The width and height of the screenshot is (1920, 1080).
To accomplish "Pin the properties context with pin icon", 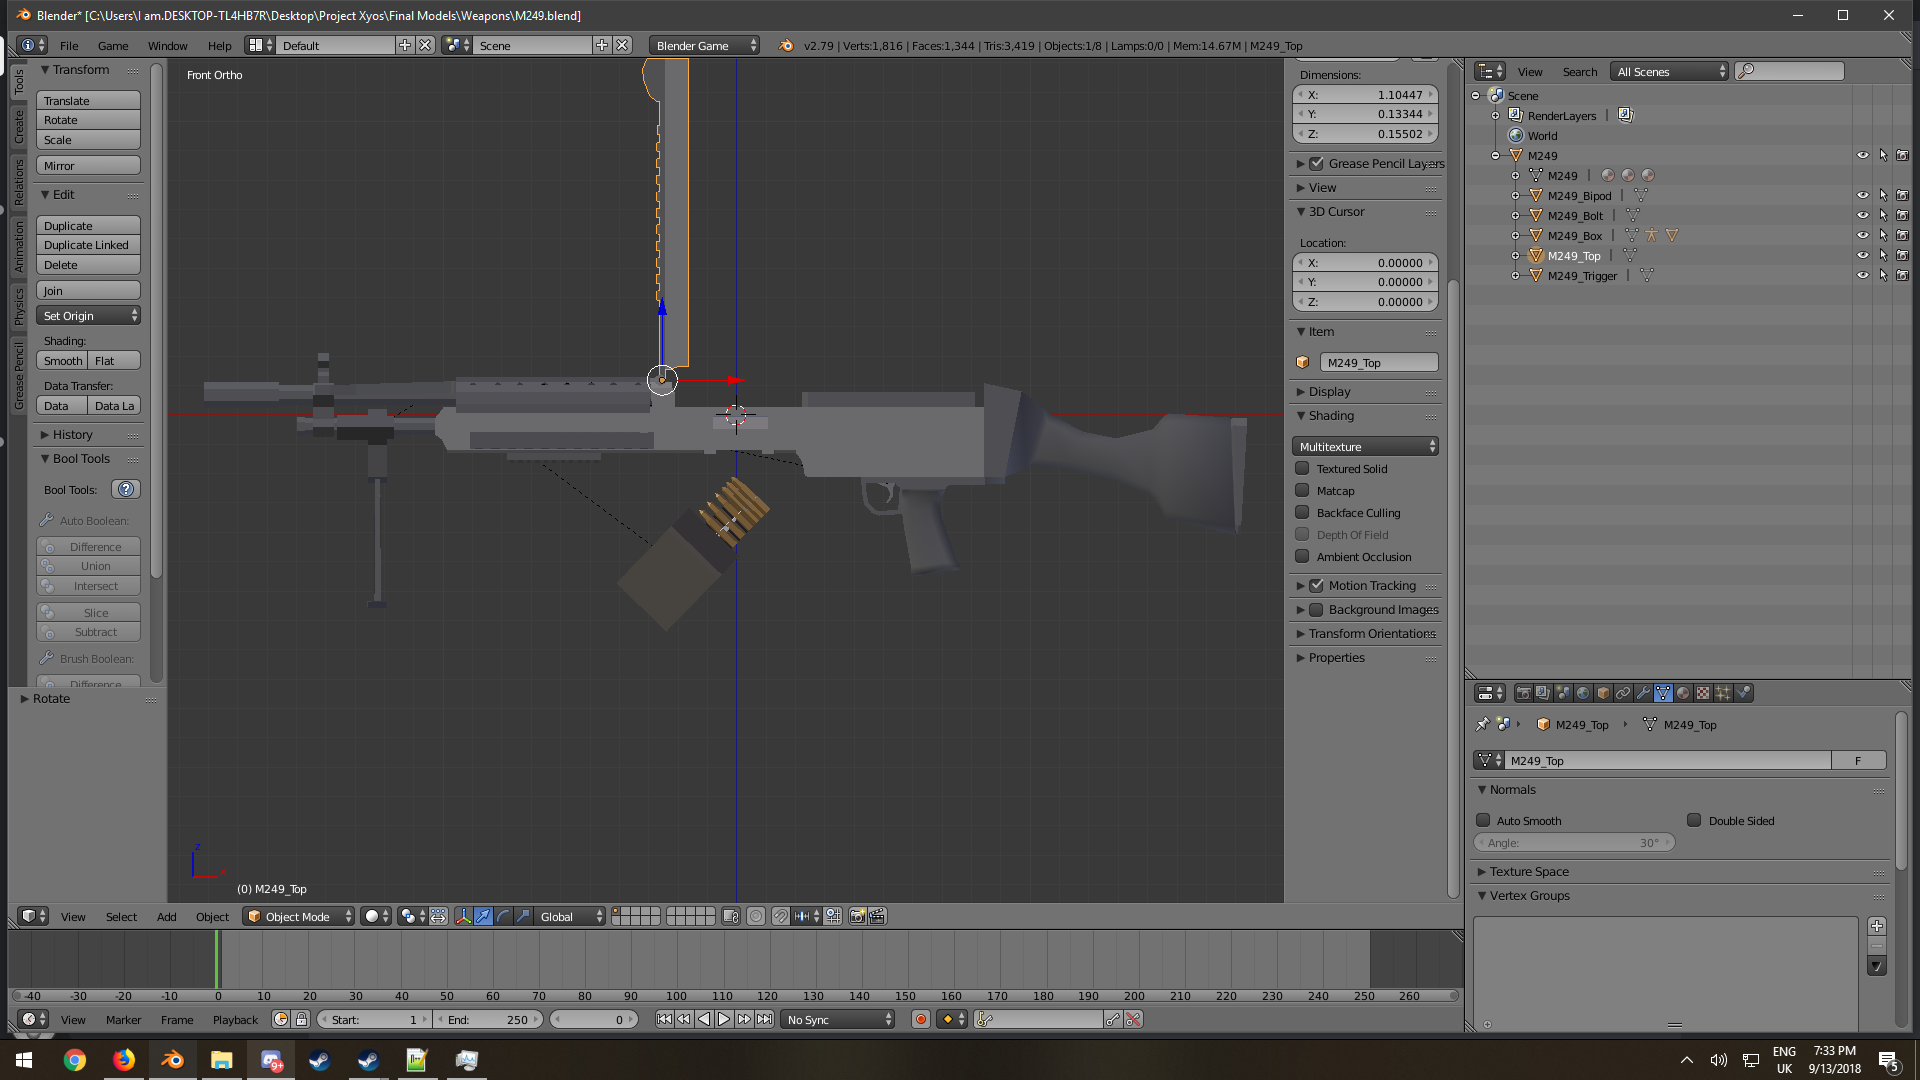I will tap(1482, 725).
